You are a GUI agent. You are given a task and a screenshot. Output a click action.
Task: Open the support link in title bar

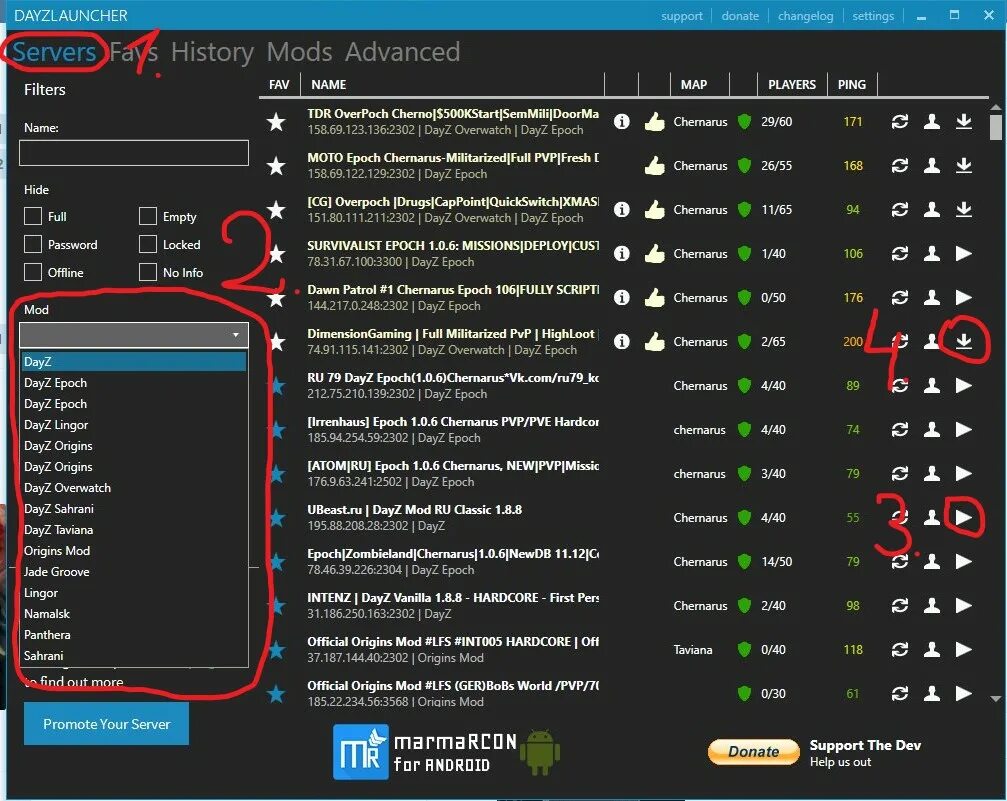coord(681,16)
